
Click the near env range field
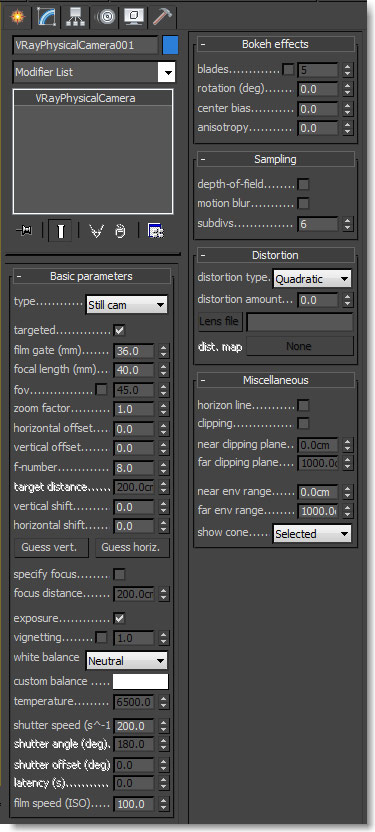tap(318, 492)
